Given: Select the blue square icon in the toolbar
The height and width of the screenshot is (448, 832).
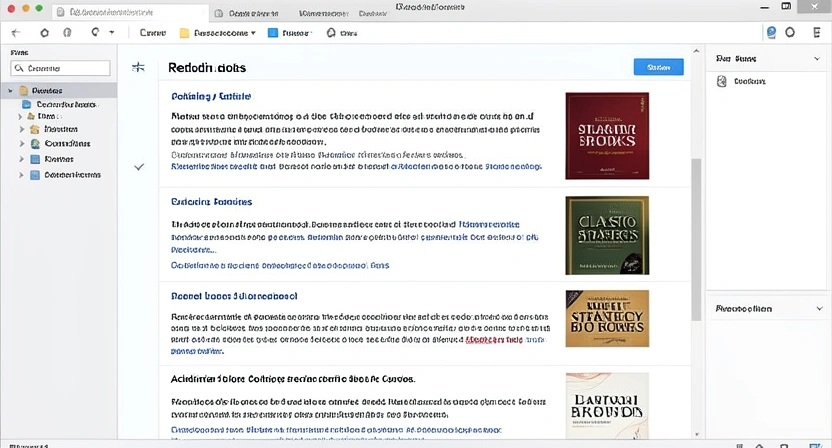Looking at the screenshot, I should 273,33.
